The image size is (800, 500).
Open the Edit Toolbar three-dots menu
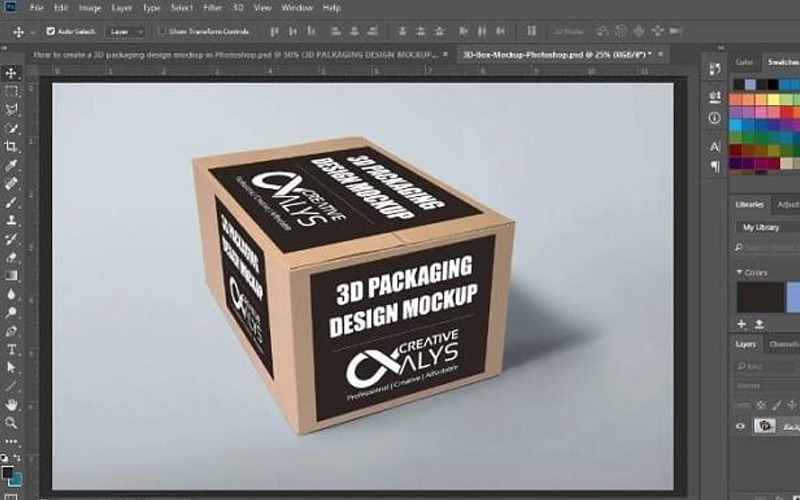coord(11,441)
